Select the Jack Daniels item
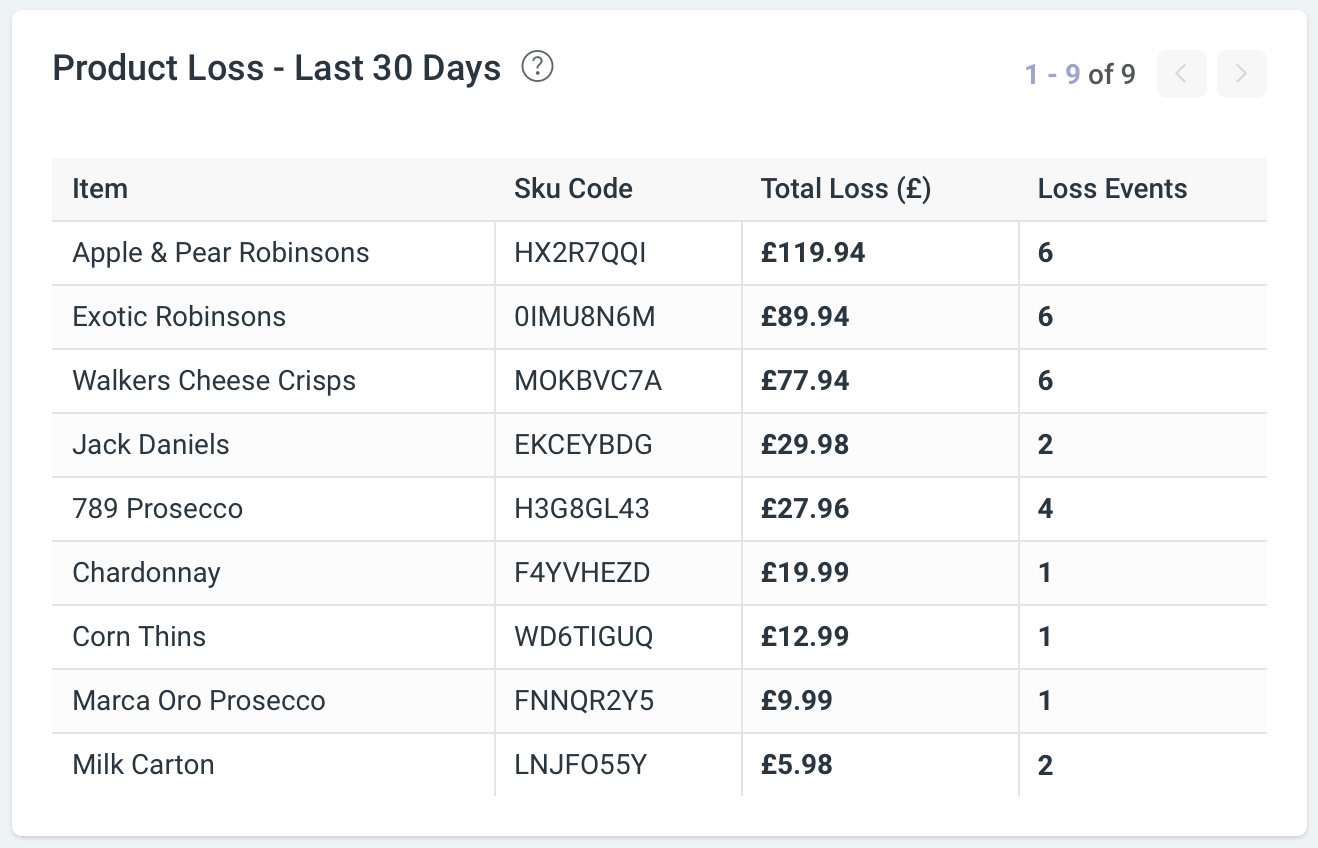 (151, 445)
